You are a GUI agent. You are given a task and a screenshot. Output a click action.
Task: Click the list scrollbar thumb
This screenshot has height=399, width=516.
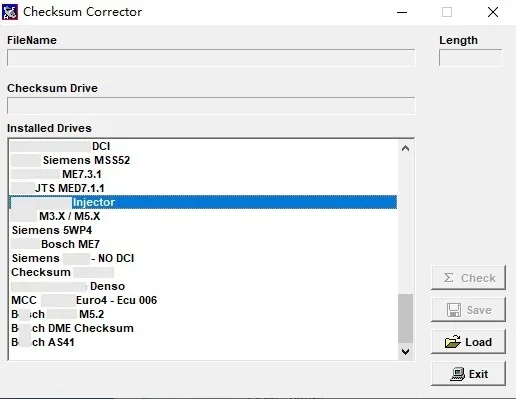(x=405, y=318)
